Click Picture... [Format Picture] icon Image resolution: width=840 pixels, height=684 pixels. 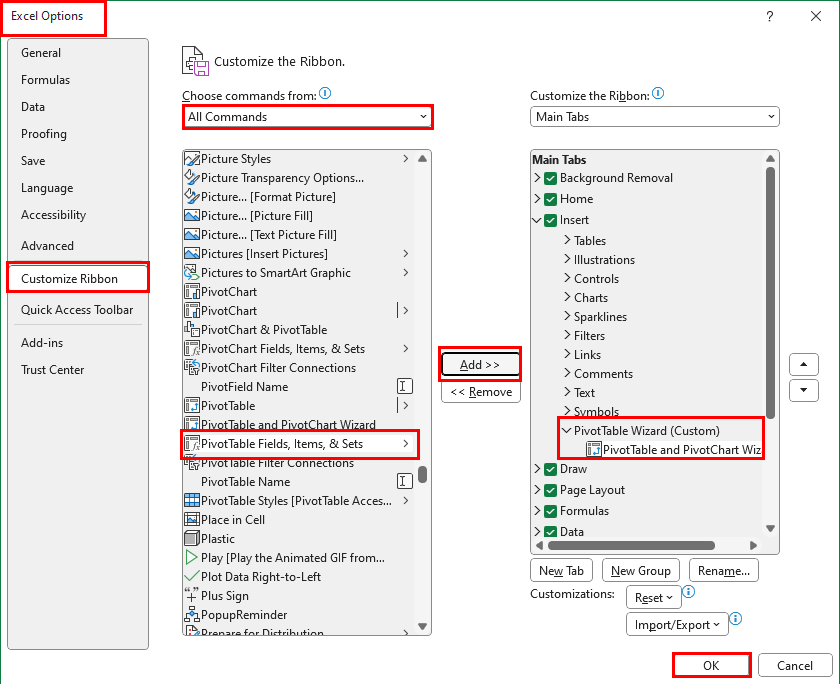(192, 197)
